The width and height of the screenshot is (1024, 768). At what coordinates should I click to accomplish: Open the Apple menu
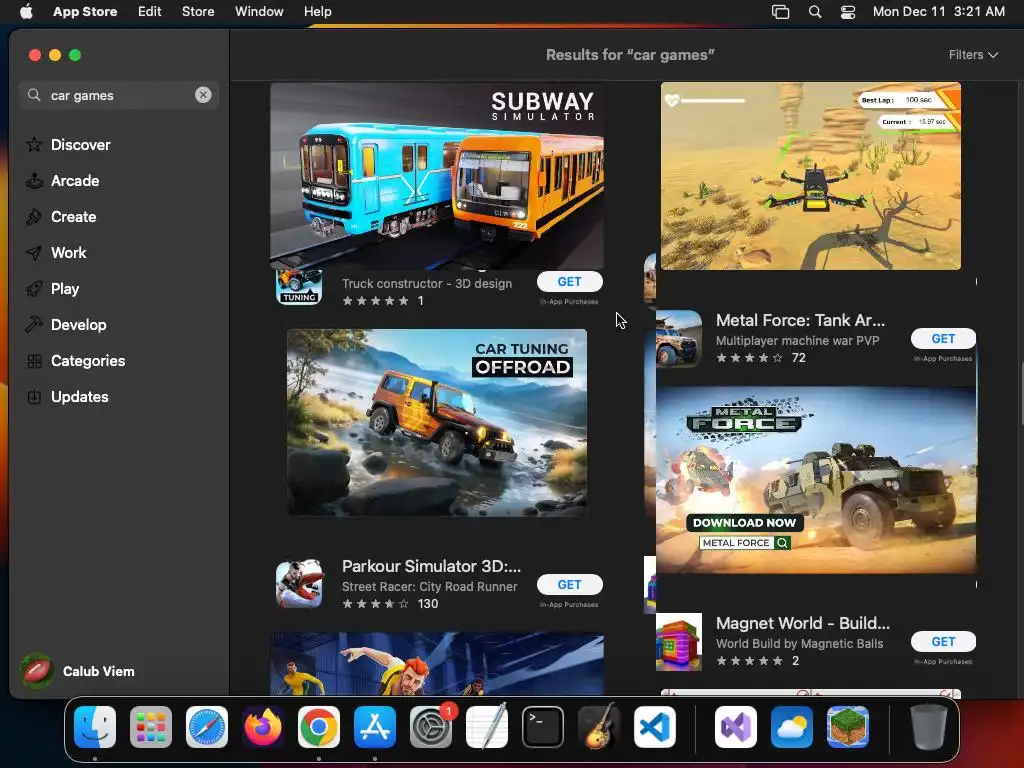pyautogui.click(x=26, y=11)
